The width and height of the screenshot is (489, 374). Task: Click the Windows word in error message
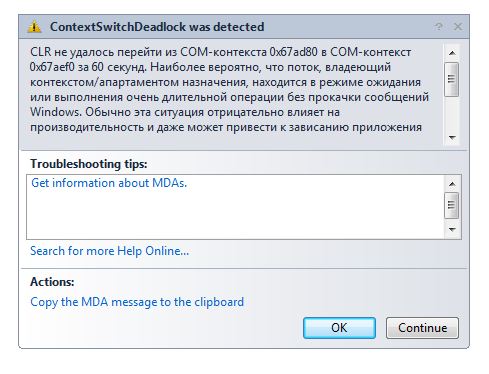tap(56, 112)
